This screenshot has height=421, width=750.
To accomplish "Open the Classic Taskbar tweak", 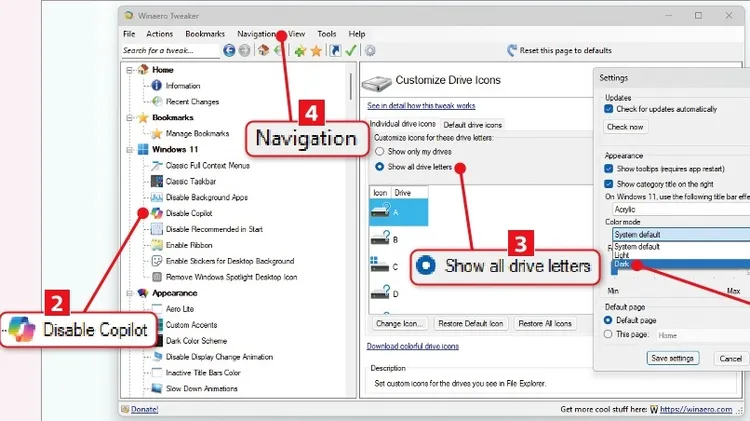I will [x=192, y=181].
